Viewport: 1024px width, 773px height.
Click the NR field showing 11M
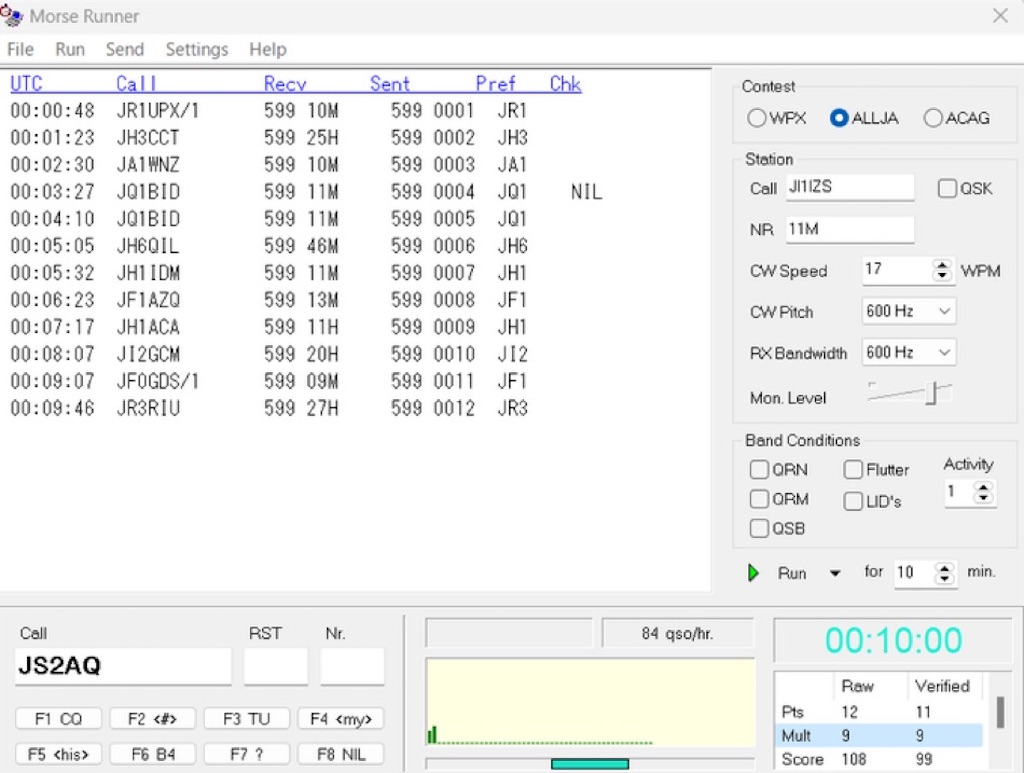point(850,229)
